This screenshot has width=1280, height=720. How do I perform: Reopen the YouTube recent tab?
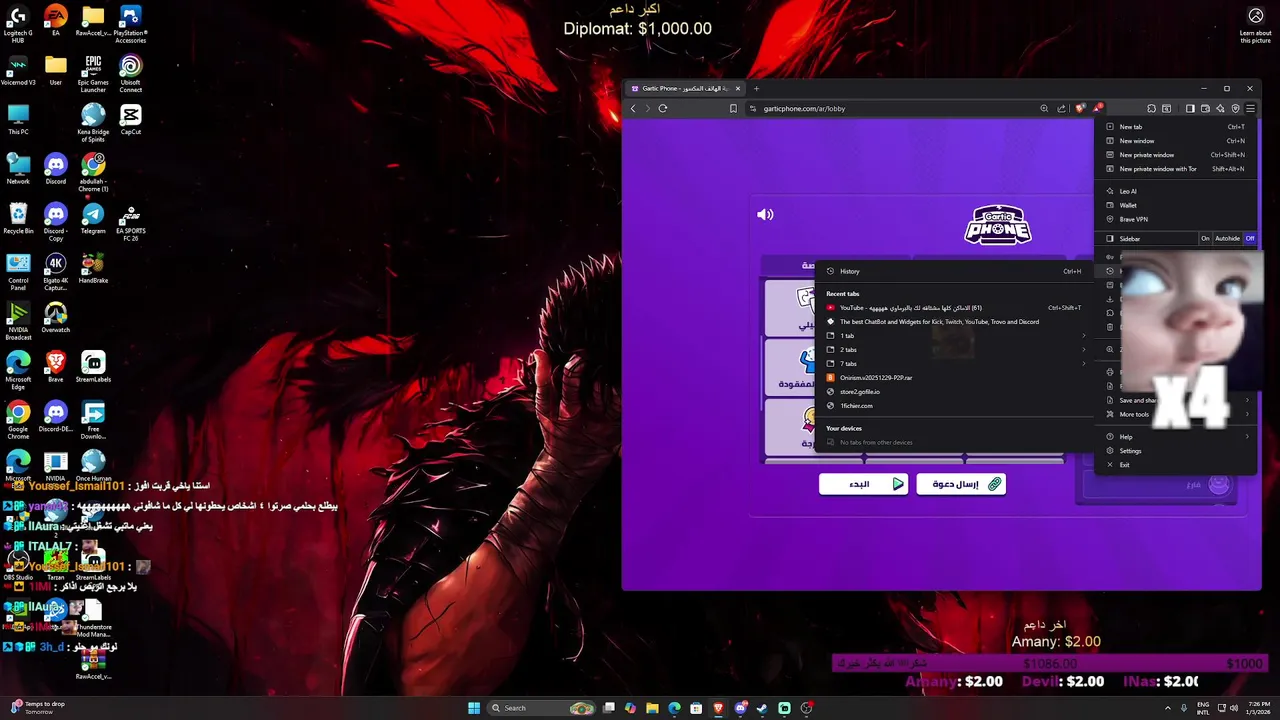pyautogui.click(x=955, y=308)
